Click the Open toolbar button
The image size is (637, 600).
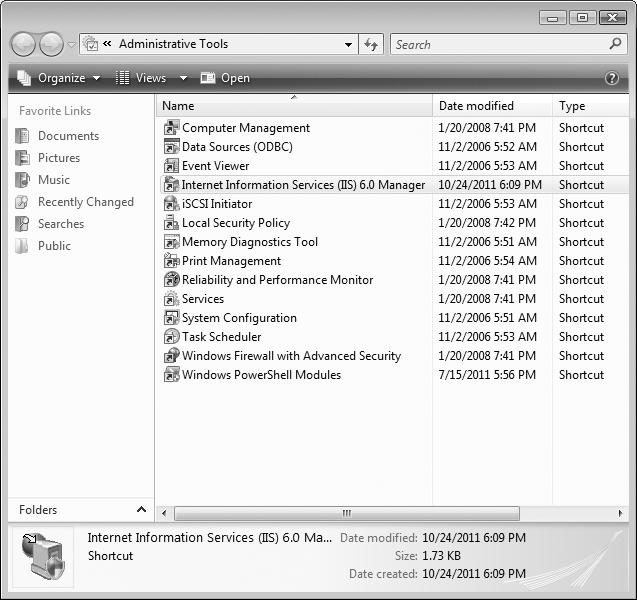(225, 78)
